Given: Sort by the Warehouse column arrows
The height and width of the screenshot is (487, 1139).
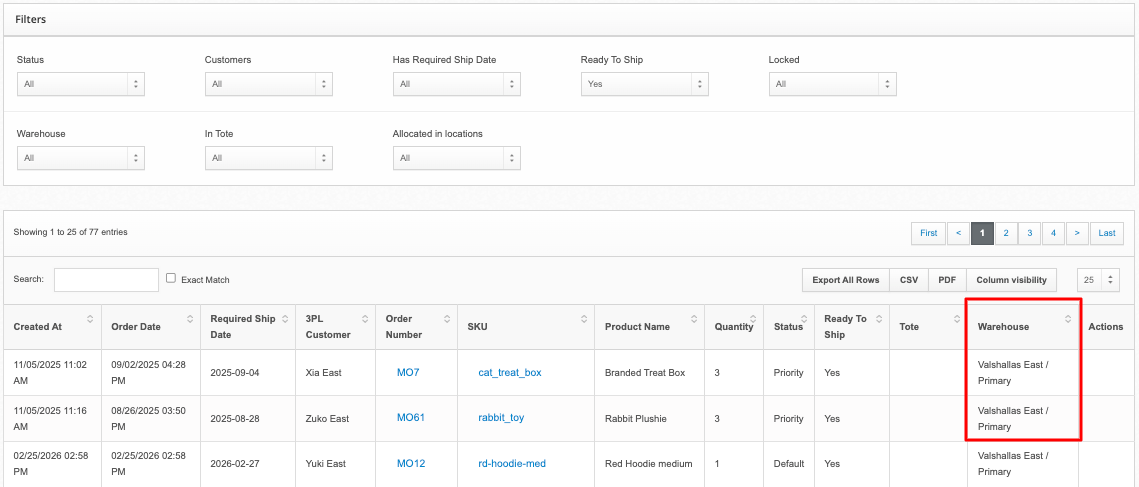Looking at the screenshot, I should [x=1067, y=319].
